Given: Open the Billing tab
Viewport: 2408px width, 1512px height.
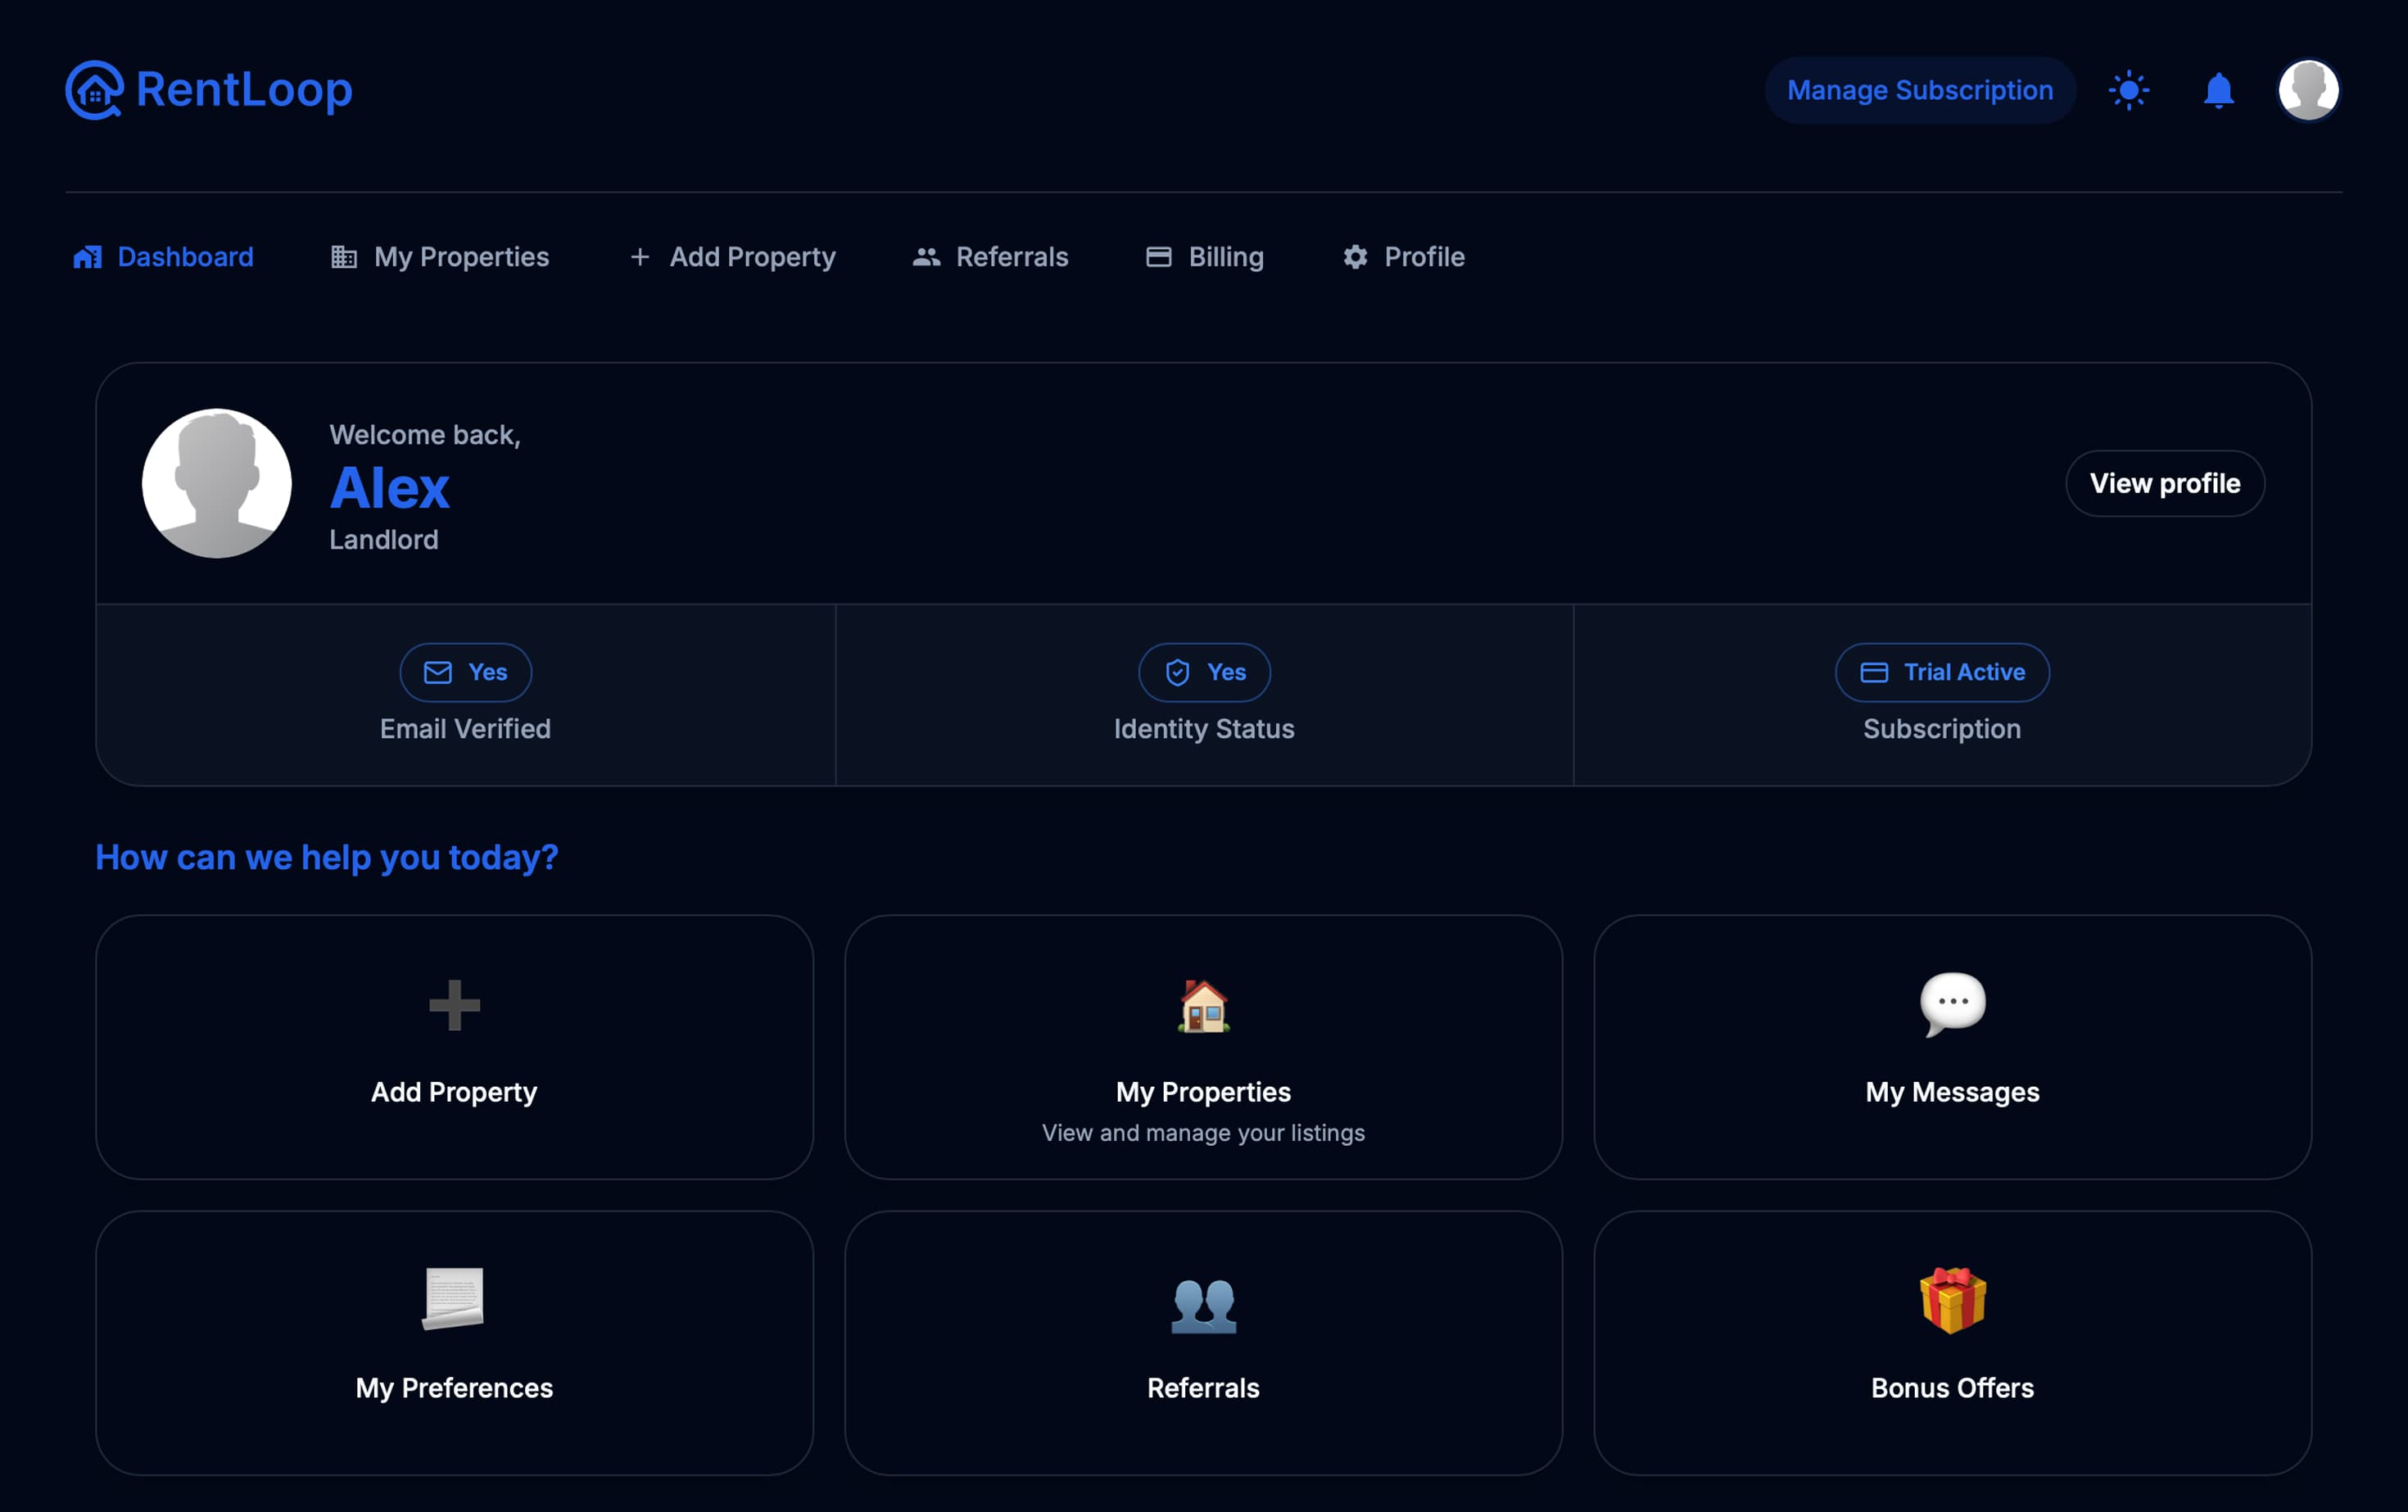Looking at the screenshot, I should (x=1225, y=257).
